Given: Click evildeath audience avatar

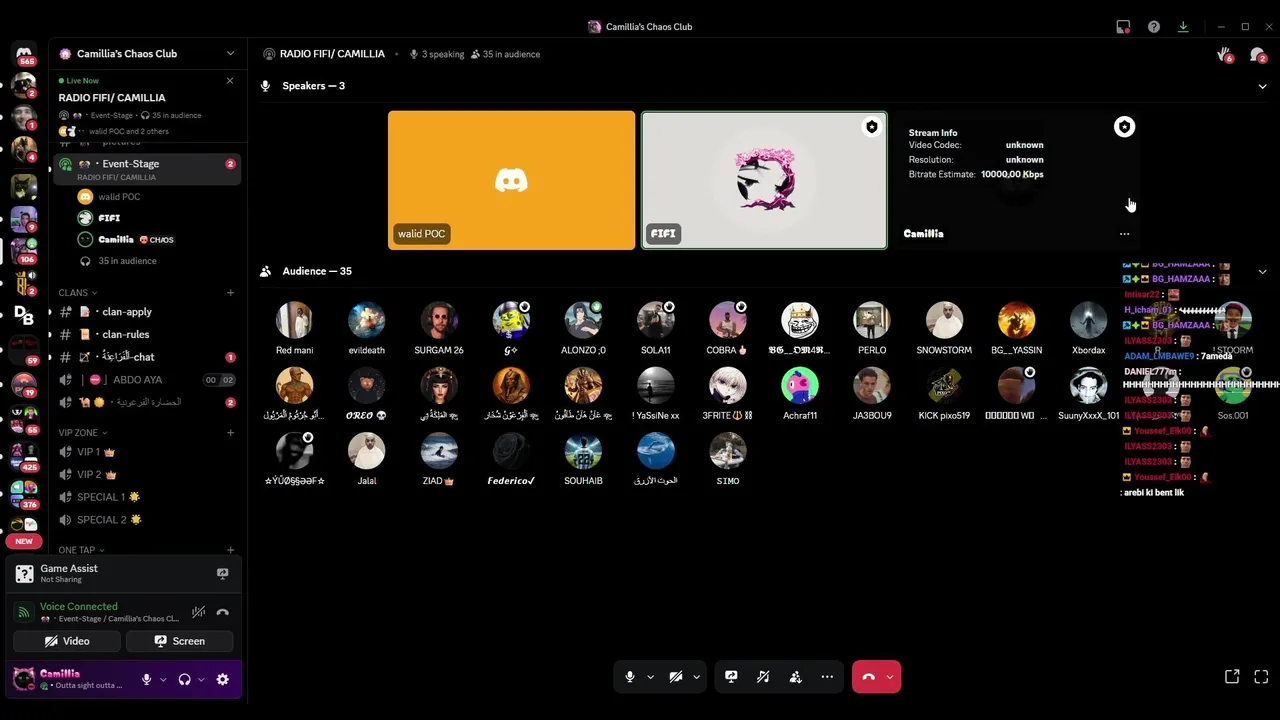Looking at the screenshot, I should click(x=367, y=321).
